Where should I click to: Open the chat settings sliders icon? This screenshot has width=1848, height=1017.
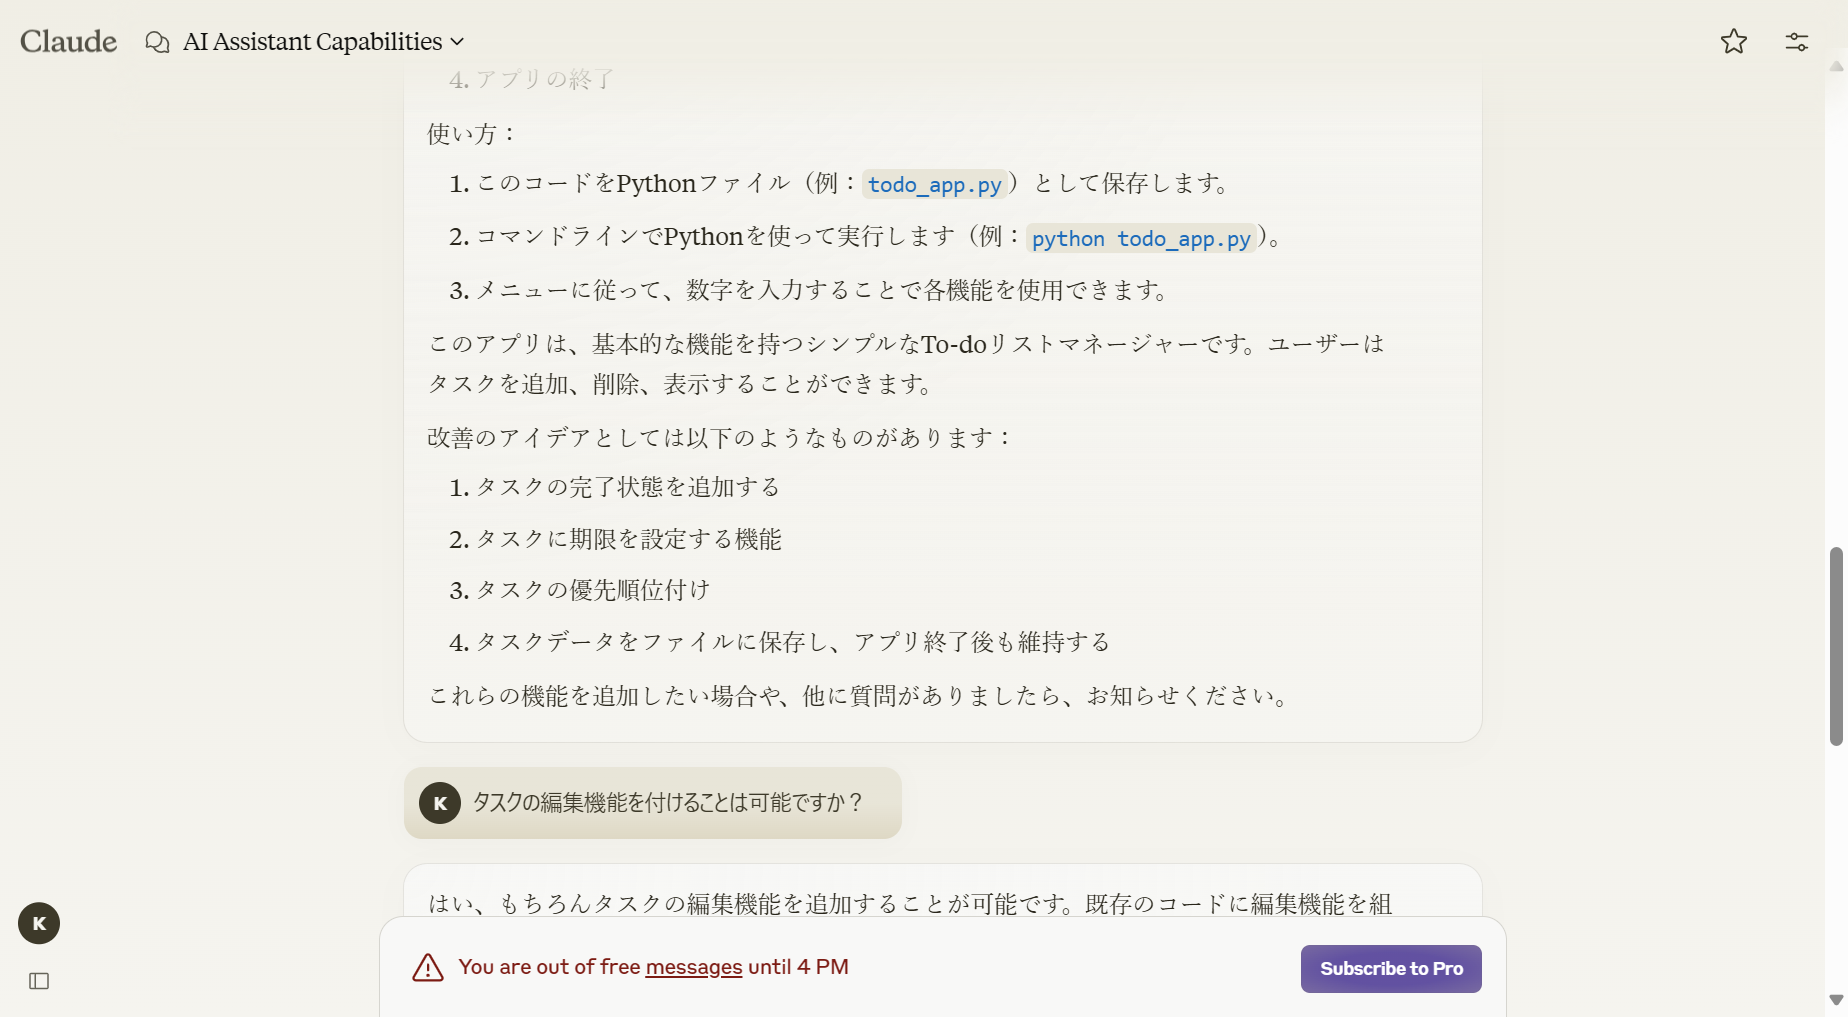tap(1796, 41)
